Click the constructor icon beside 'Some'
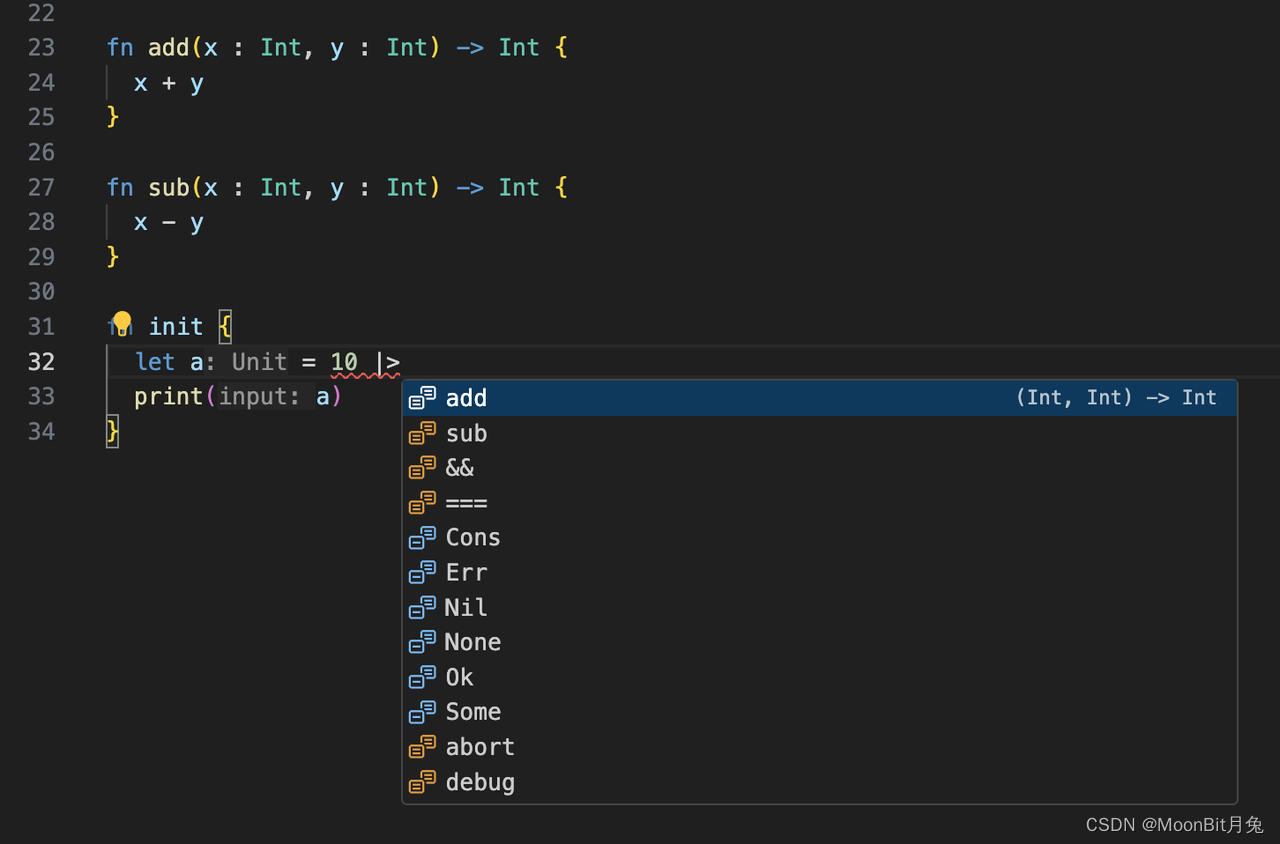 coord(422,713)
